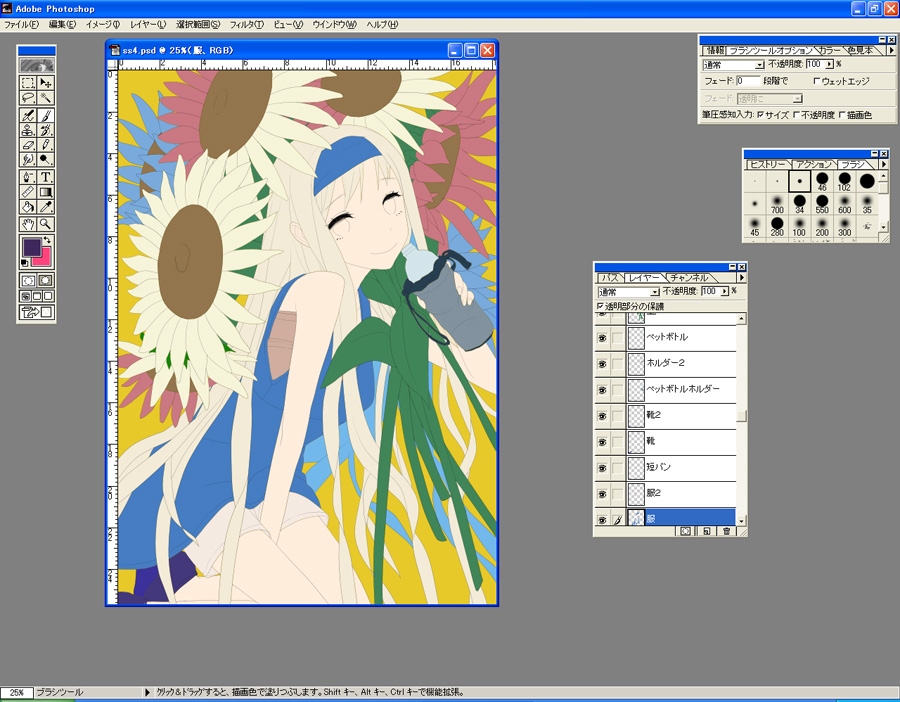
Task: Open レイヤー menu
Action: click(148, 24)
